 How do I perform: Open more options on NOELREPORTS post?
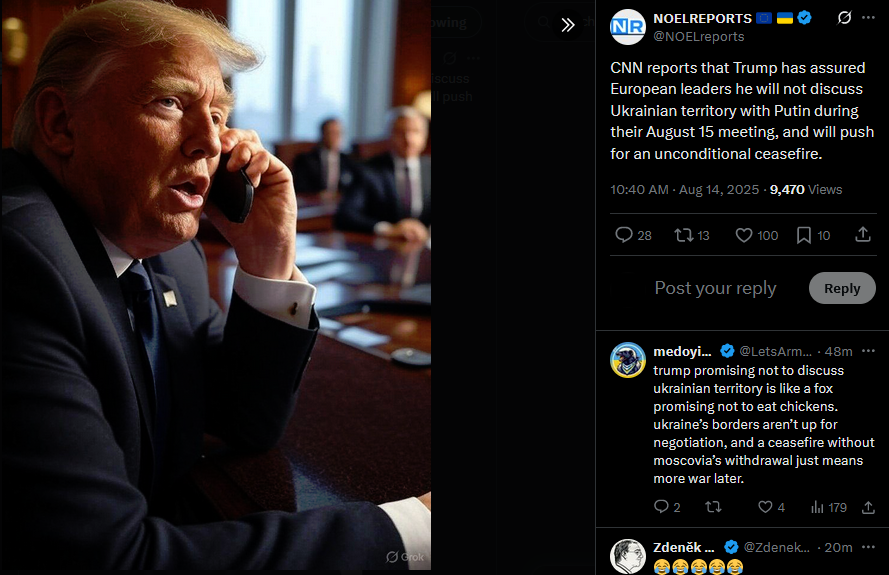click(x=868, y=18)
